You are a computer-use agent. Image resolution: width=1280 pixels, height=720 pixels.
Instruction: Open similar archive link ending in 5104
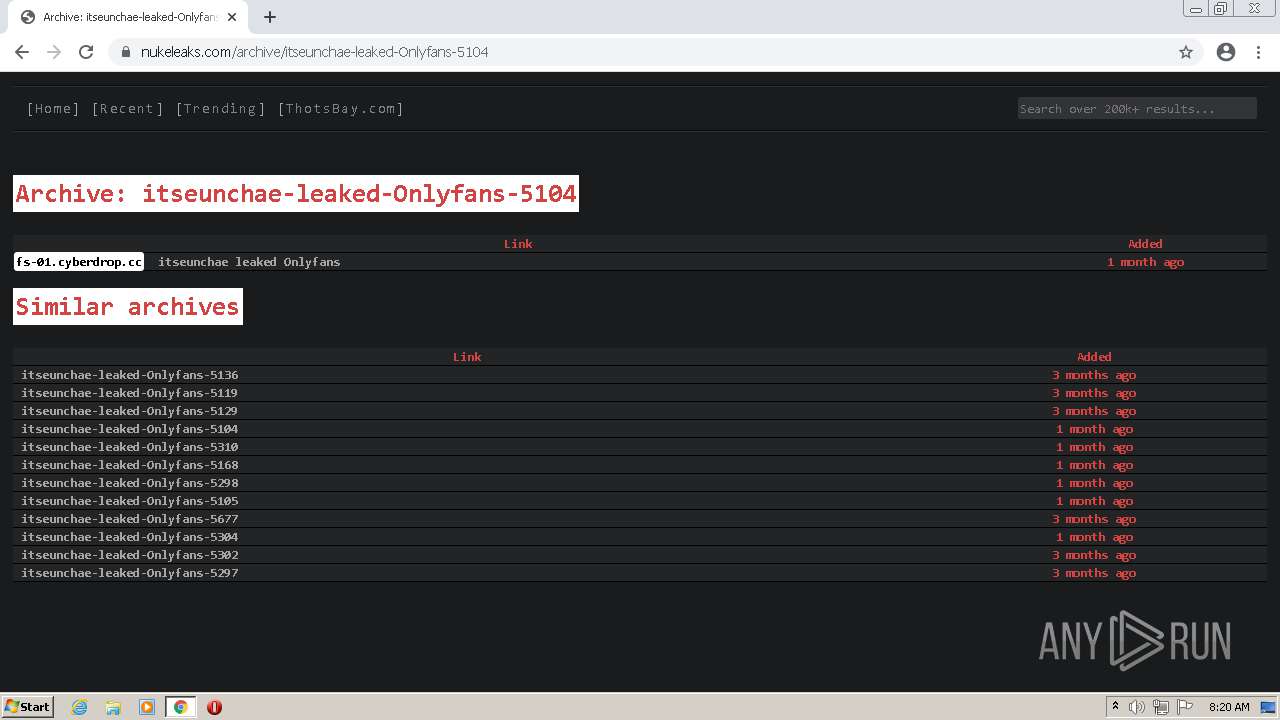[x=130, y=429]
